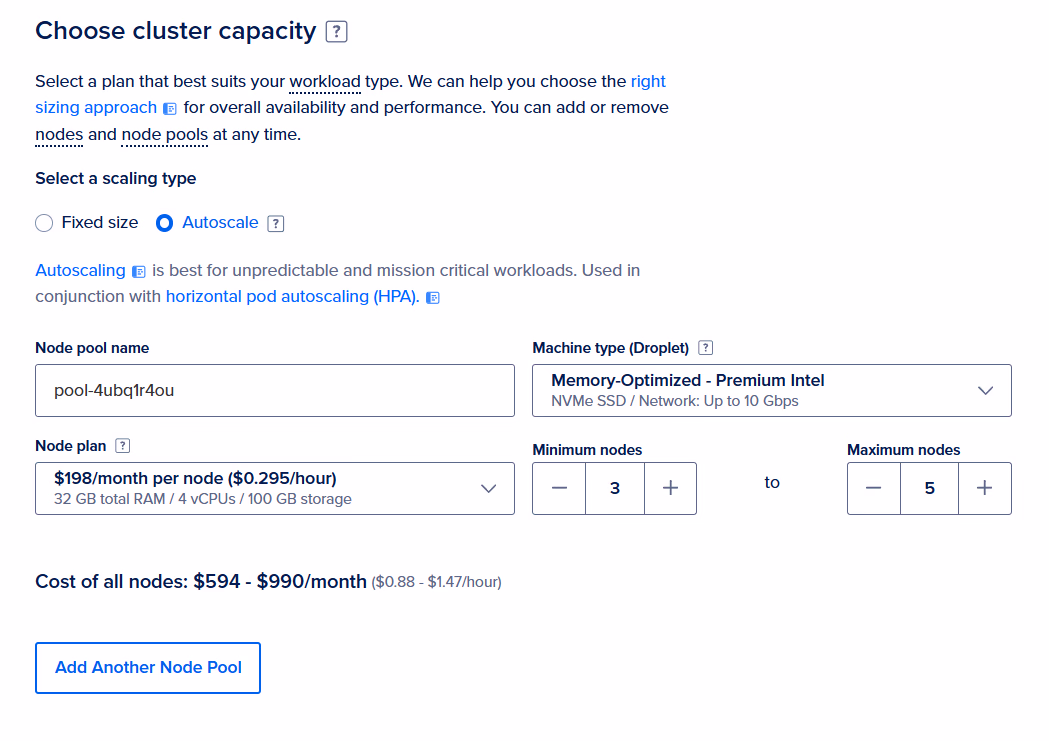This screenshot has width=1049, height=741.
Task: Increase minimum nodes with plus button
Action: tap(670, 488)
